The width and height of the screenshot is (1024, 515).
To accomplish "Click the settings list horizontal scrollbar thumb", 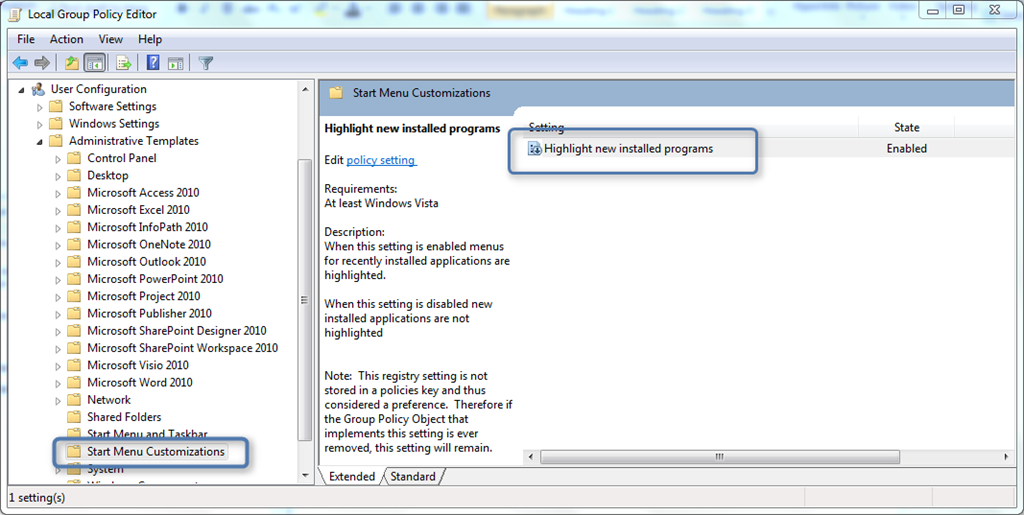I will click(720, 457).
